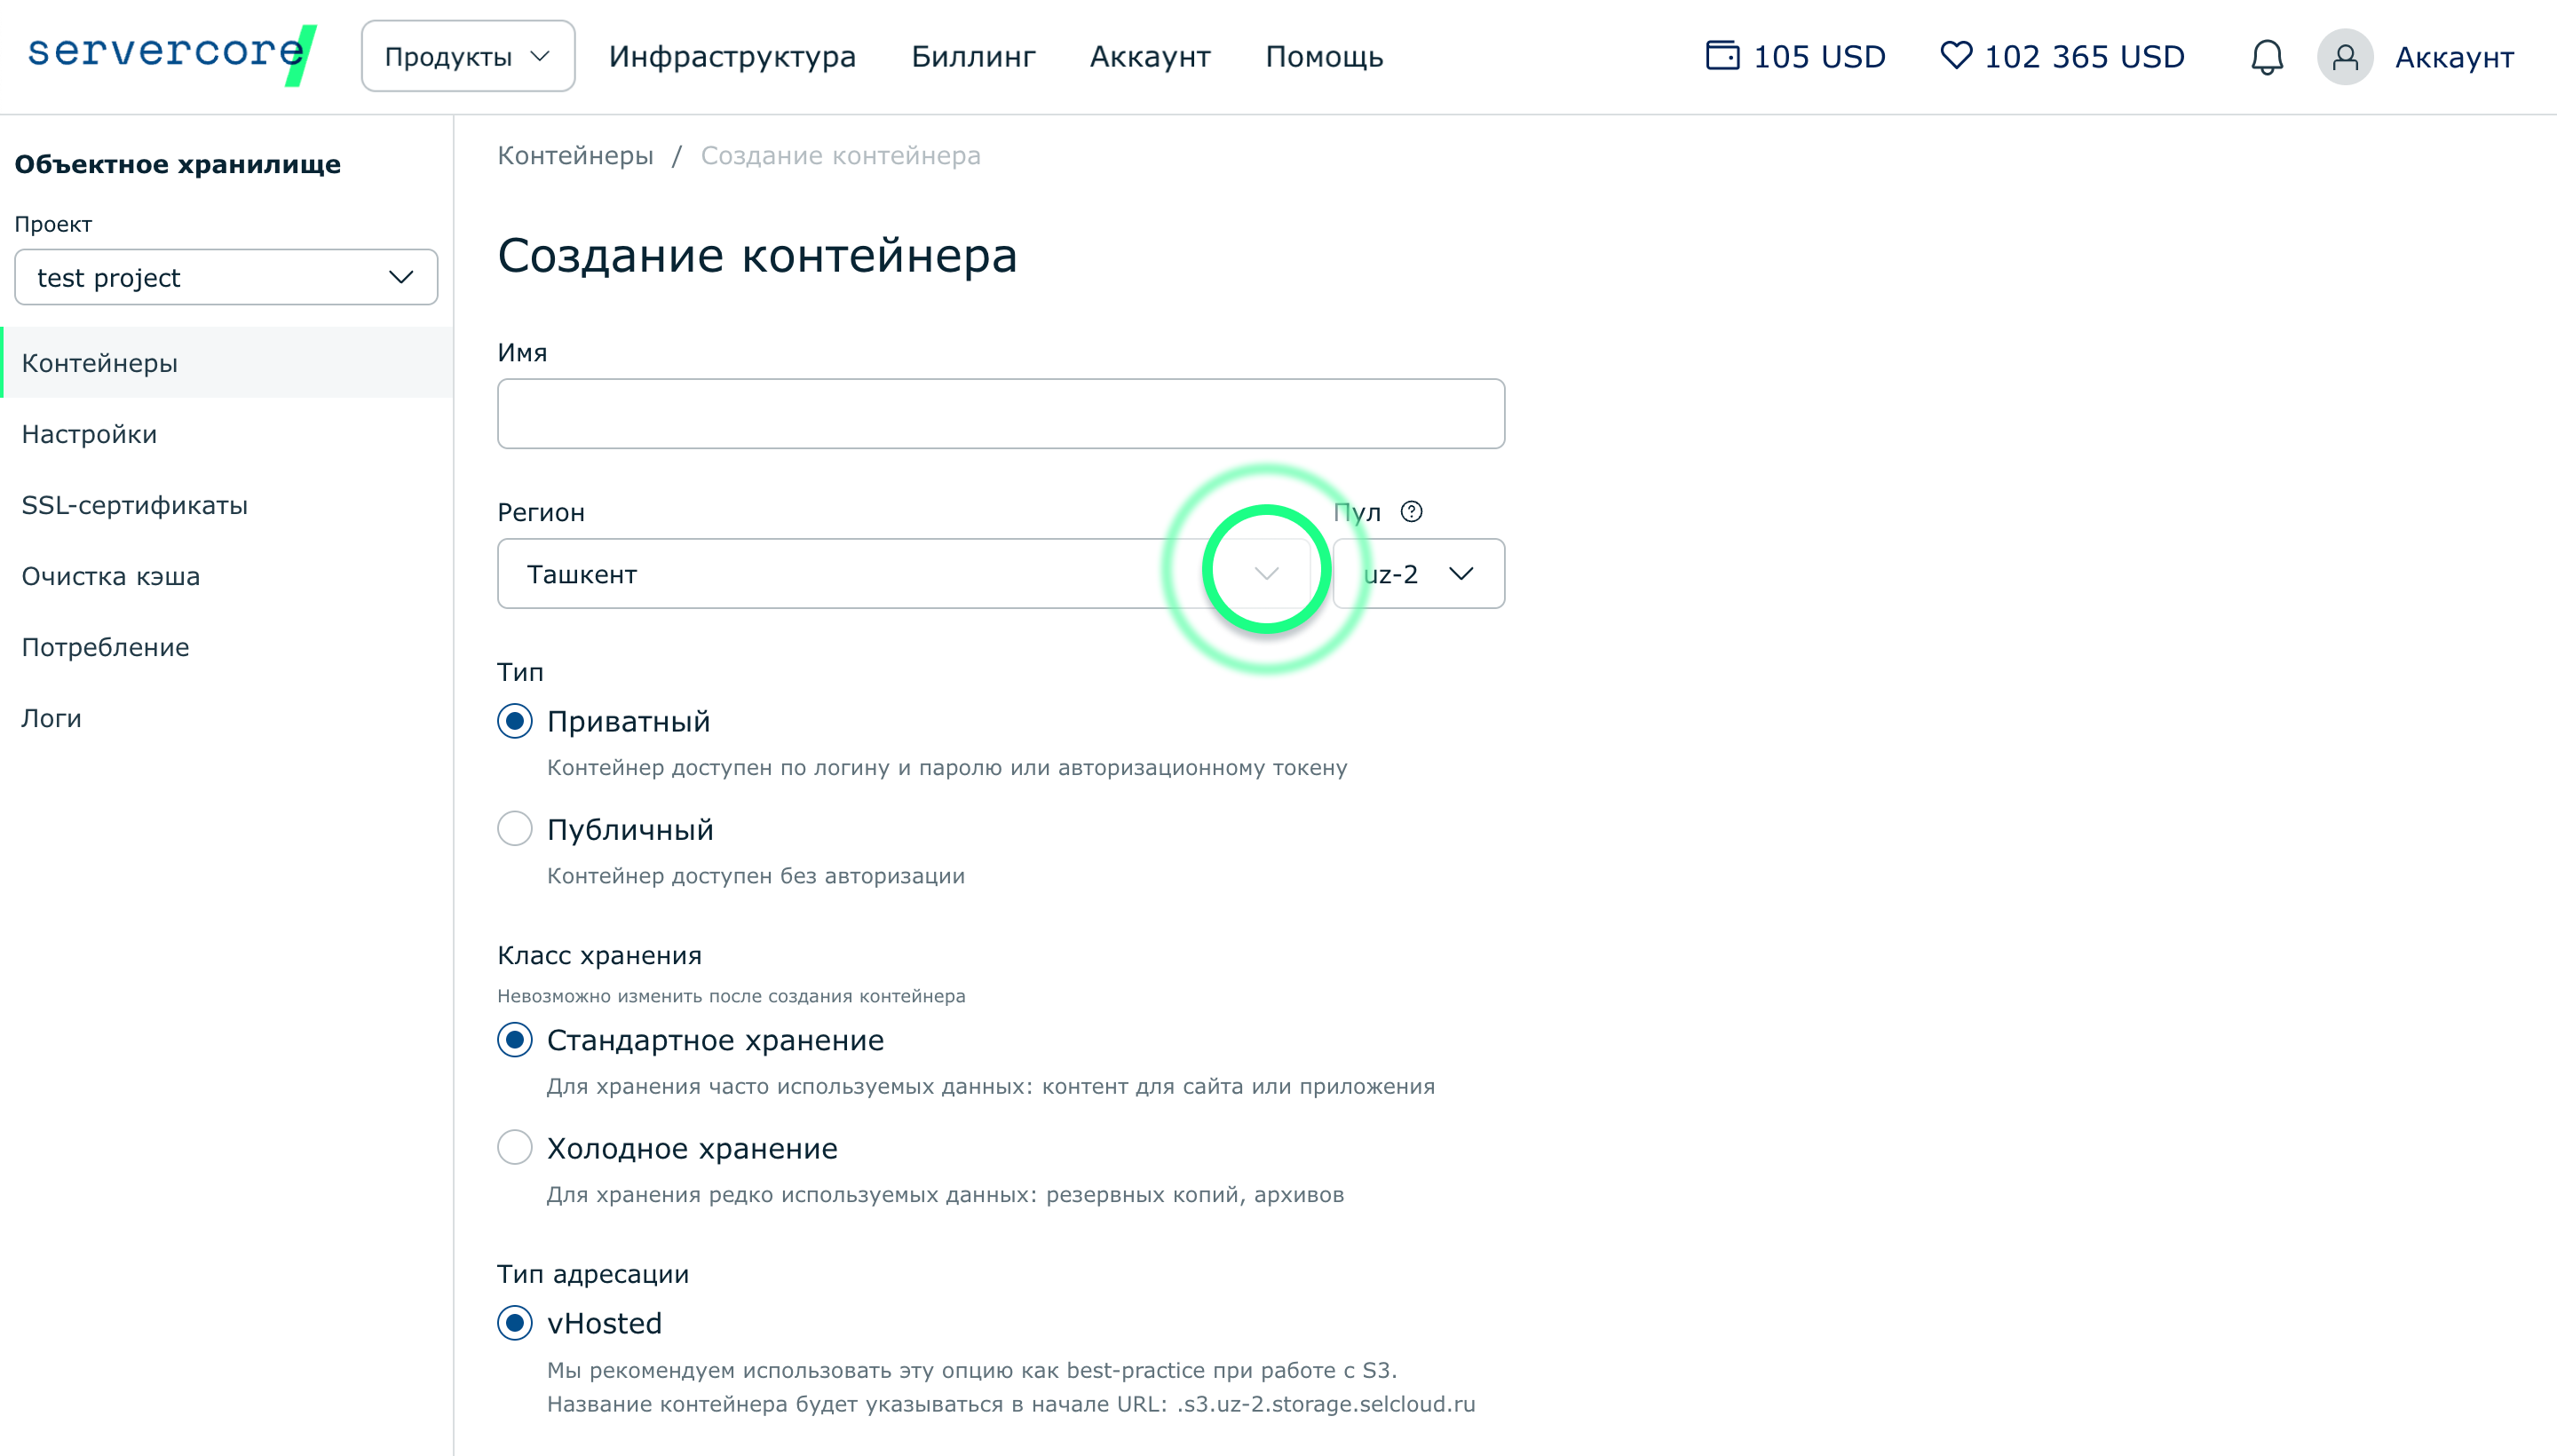Screen dimensions: 2557x1456
Task: Click the Пул help question icon
Action: click(1411, 512)
